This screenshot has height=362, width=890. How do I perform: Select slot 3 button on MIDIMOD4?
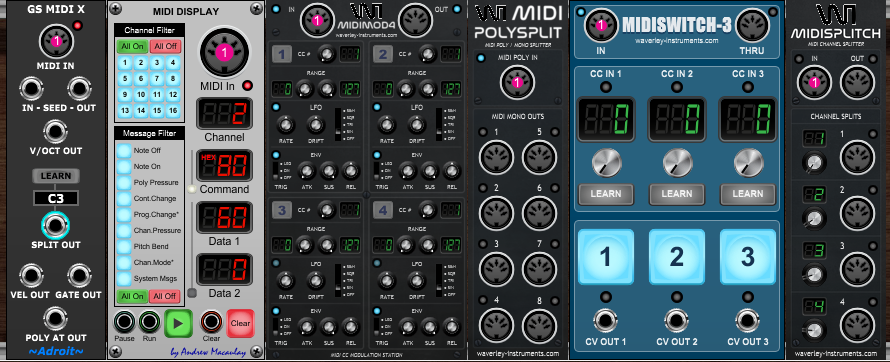click(282, 210)
